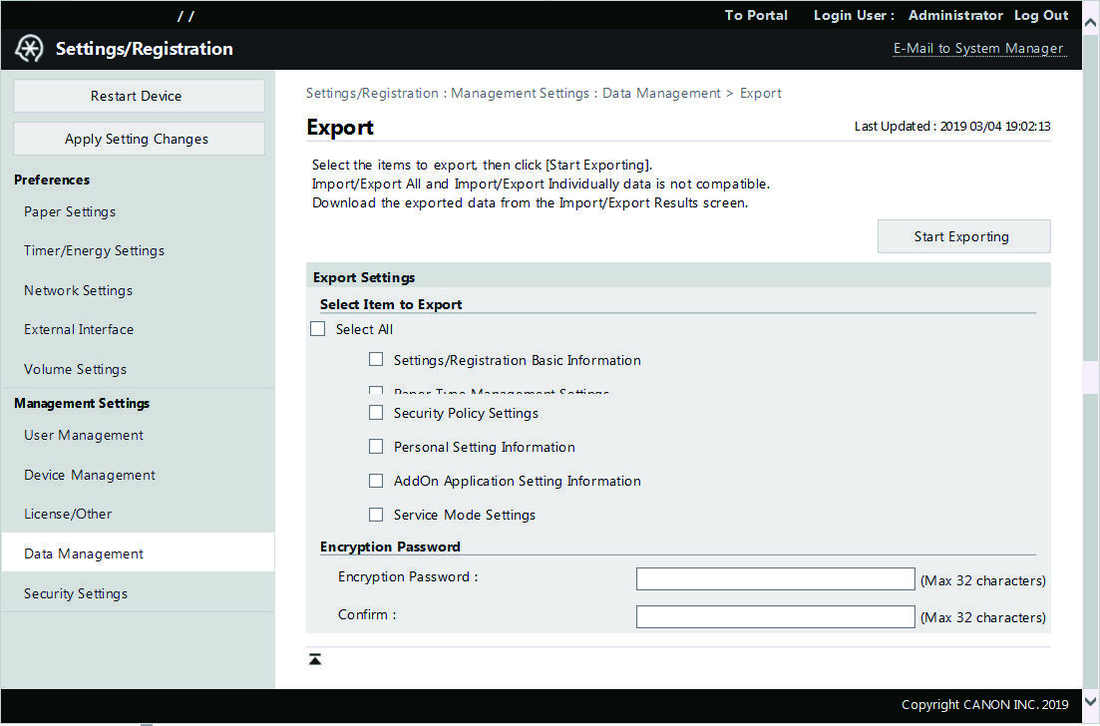
Task: Click the scrollbar up arrow
Action: pos(1091,22)
